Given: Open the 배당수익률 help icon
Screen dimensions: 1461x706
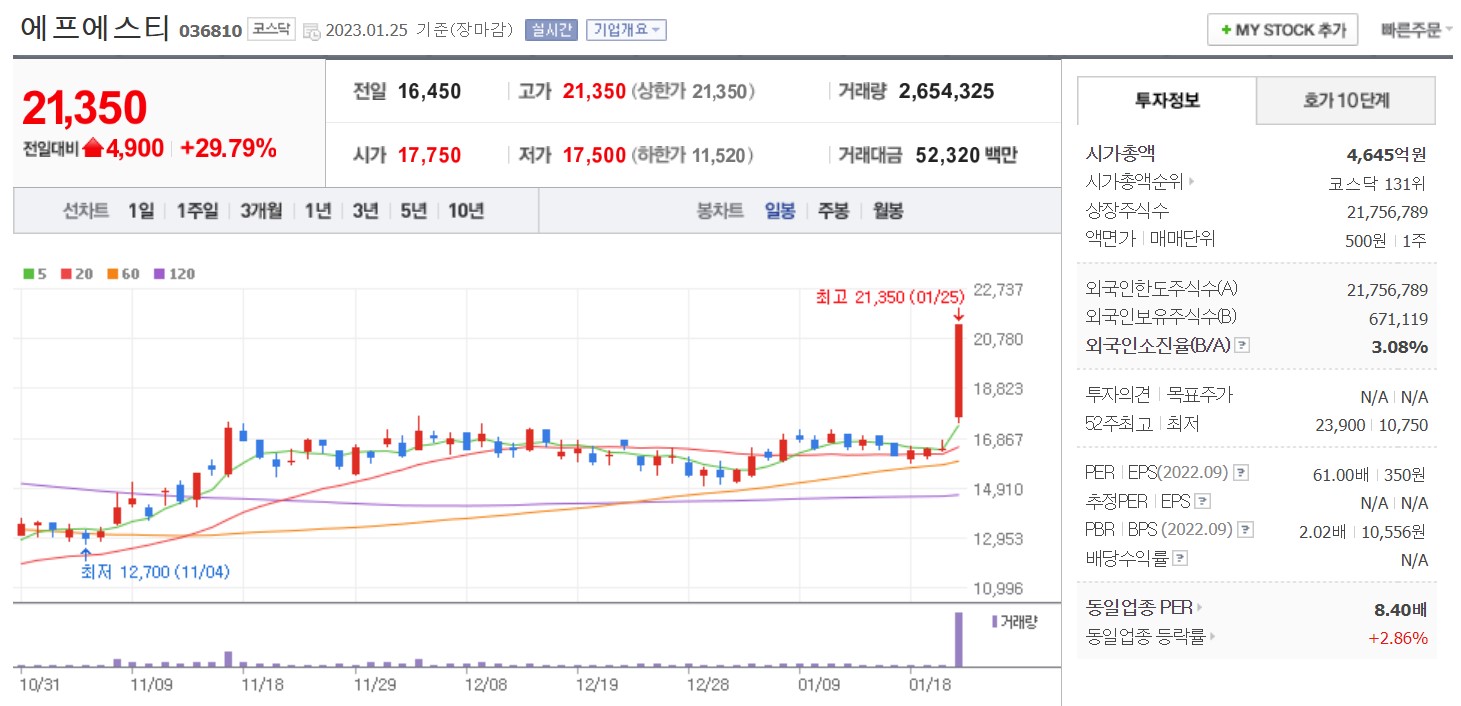Looking at the screenshot, I should [x=1179, y=556].
